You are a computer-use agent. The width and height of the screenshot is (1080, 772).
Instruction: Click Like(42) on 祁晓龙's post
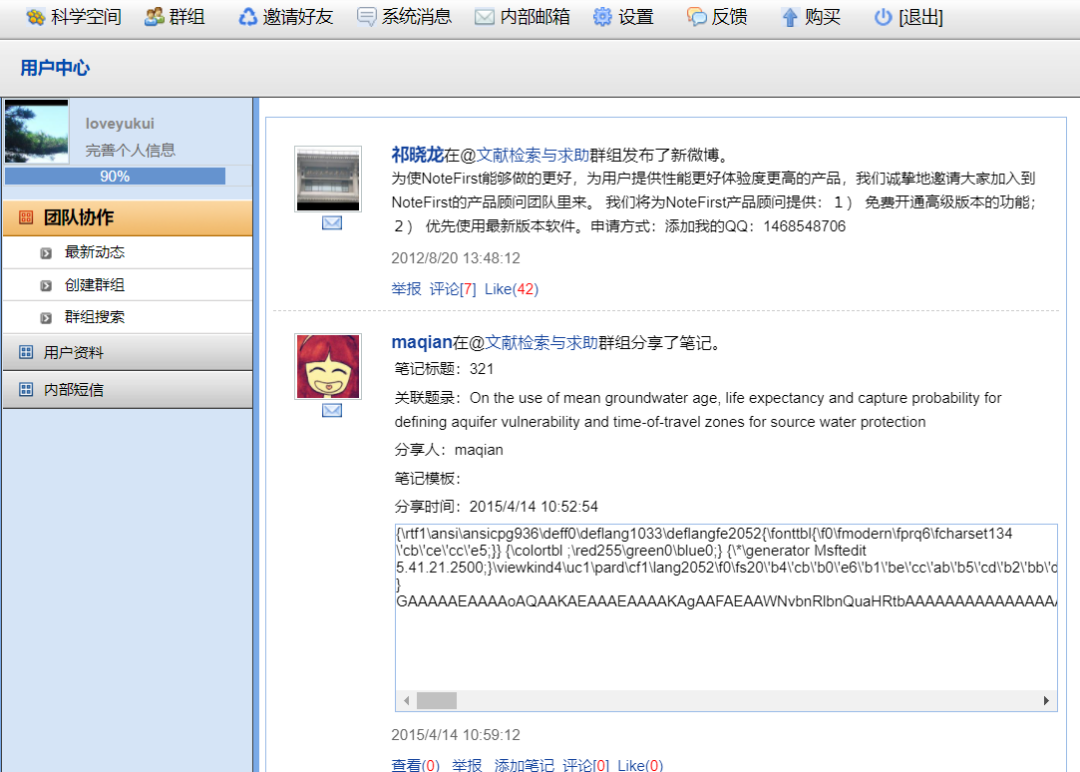[512, 289]
